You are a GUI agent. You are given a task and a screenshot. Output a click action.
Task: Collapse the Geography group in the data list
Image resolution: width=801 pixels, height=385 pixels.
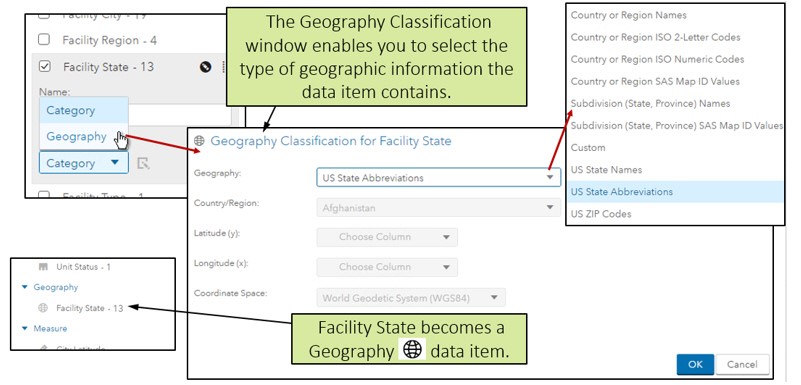tap(25, 287)
